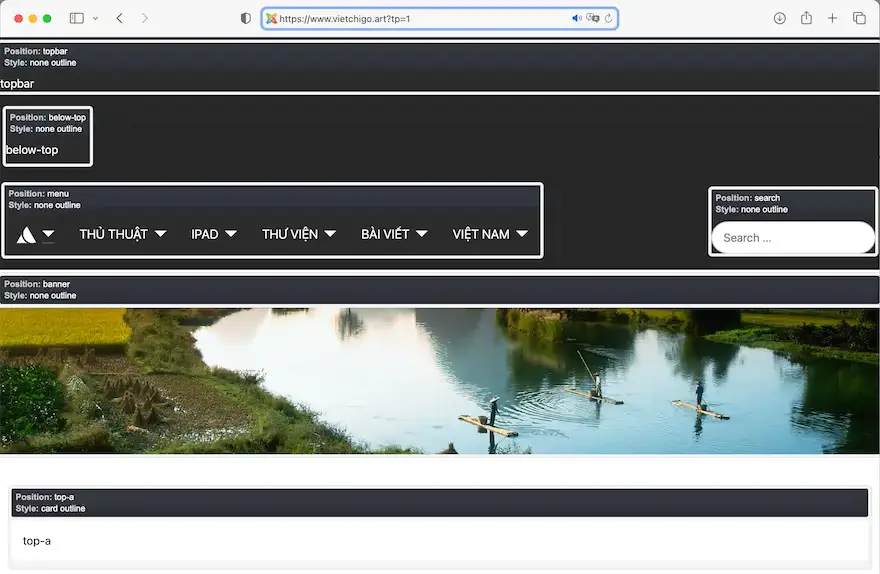Mute the tab audio via the speaker icon
The width and height of the screenshot is (880, 574).
[x=577, y=19]
